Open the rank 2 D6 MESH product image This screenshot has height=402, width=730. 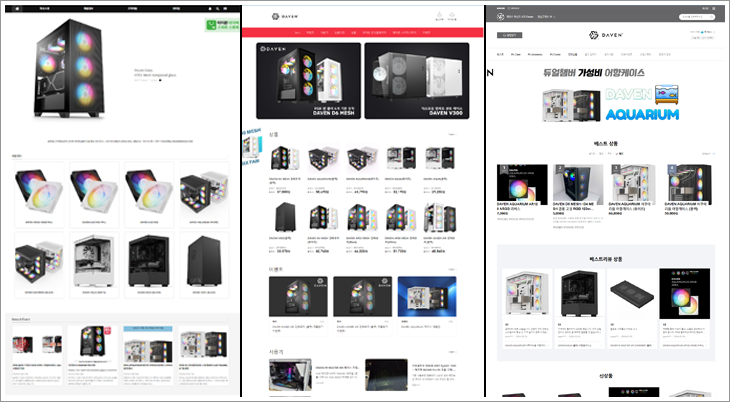(578, 183)
